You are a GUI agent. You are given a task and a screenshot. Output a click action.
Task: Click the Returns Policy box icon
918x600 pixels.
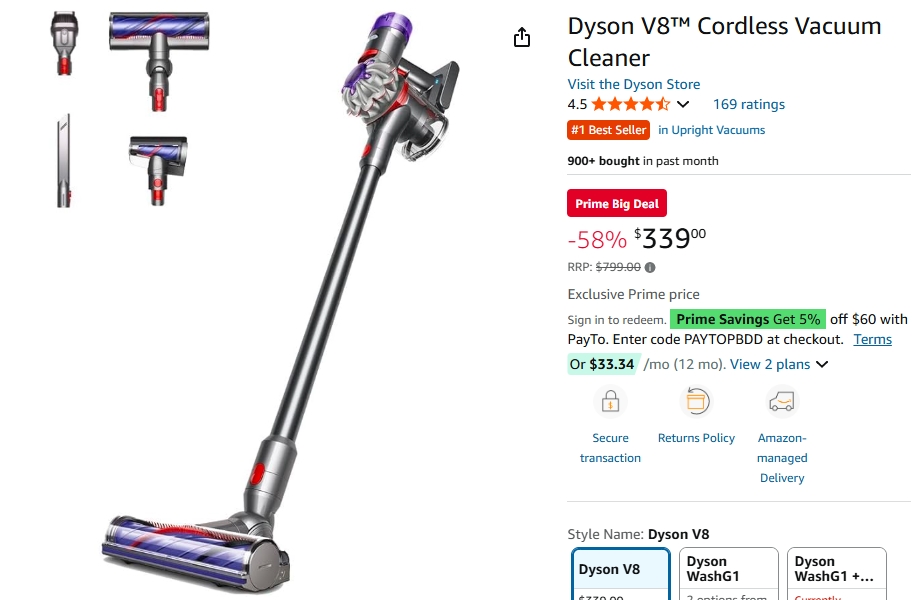point(696,402)
